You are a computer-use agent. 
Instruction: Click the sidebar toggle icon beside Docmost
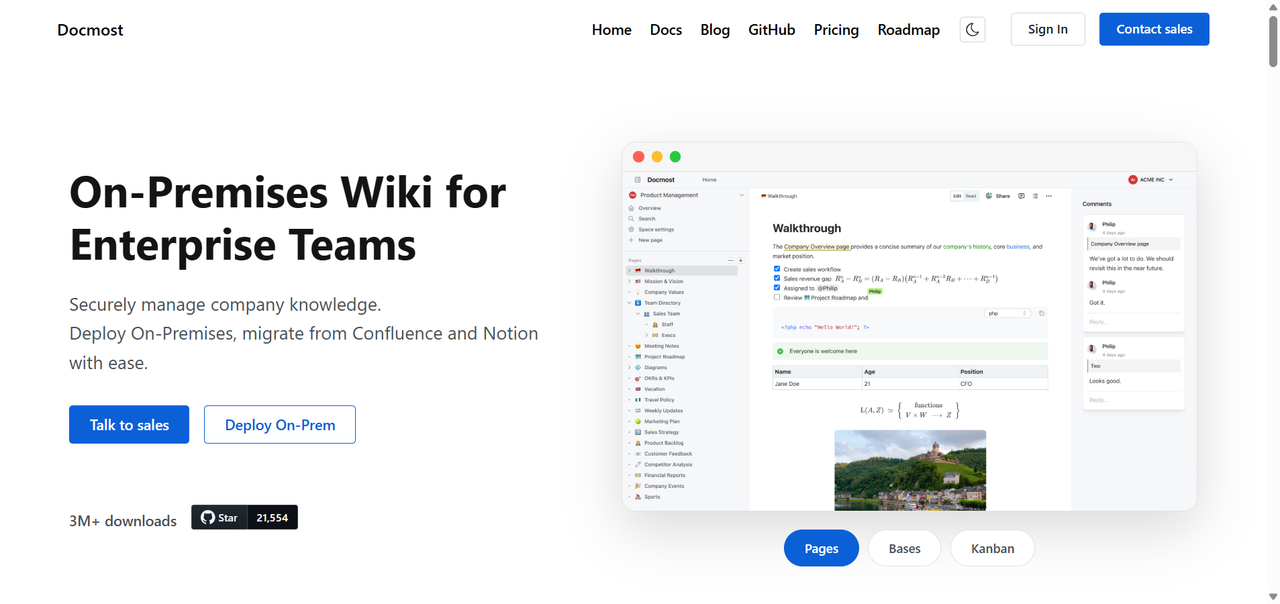click(x=637, y=180)
